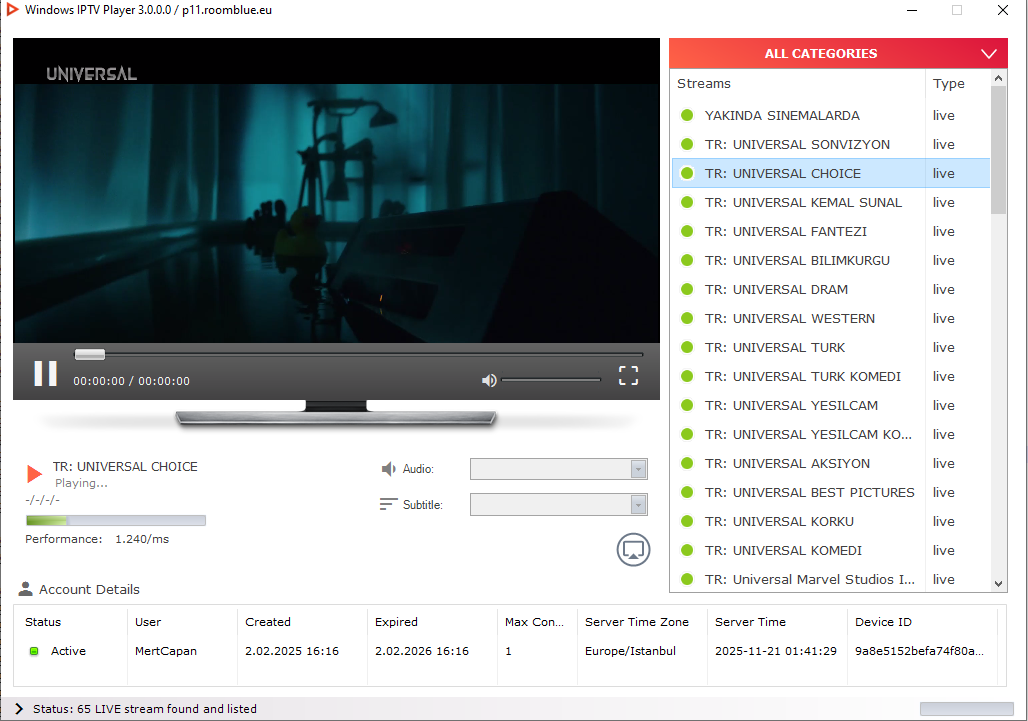
Task: Select TR: UNIVERSAL WESTERN stream
Action: 831,319
